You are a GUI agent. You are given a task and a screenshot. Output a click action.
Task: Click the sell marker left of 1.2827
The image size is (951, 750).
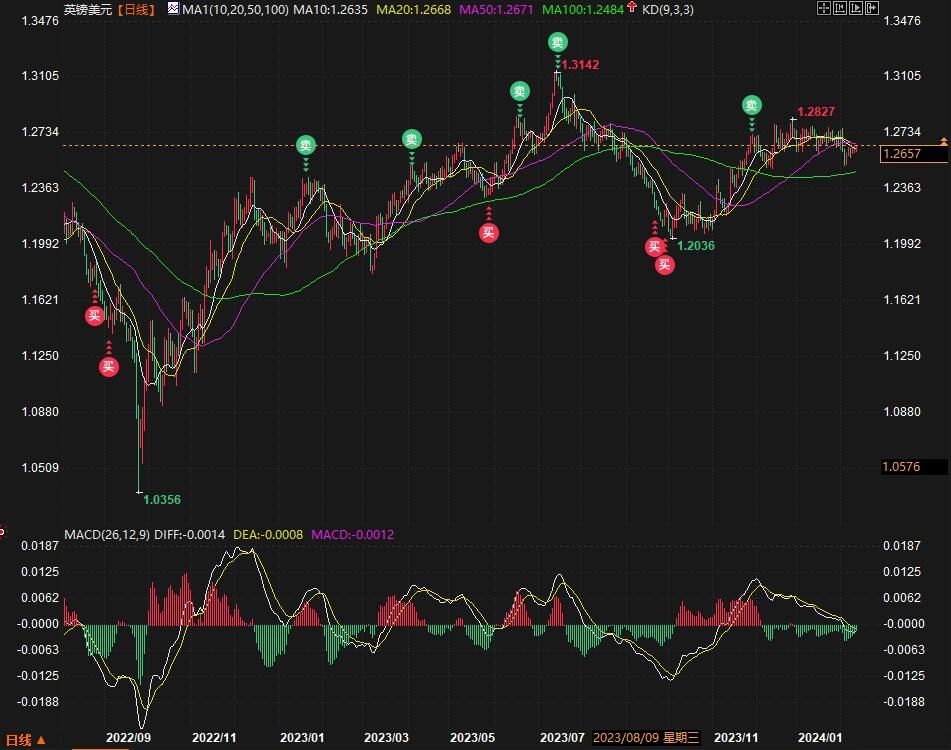(x=751, y=105)
